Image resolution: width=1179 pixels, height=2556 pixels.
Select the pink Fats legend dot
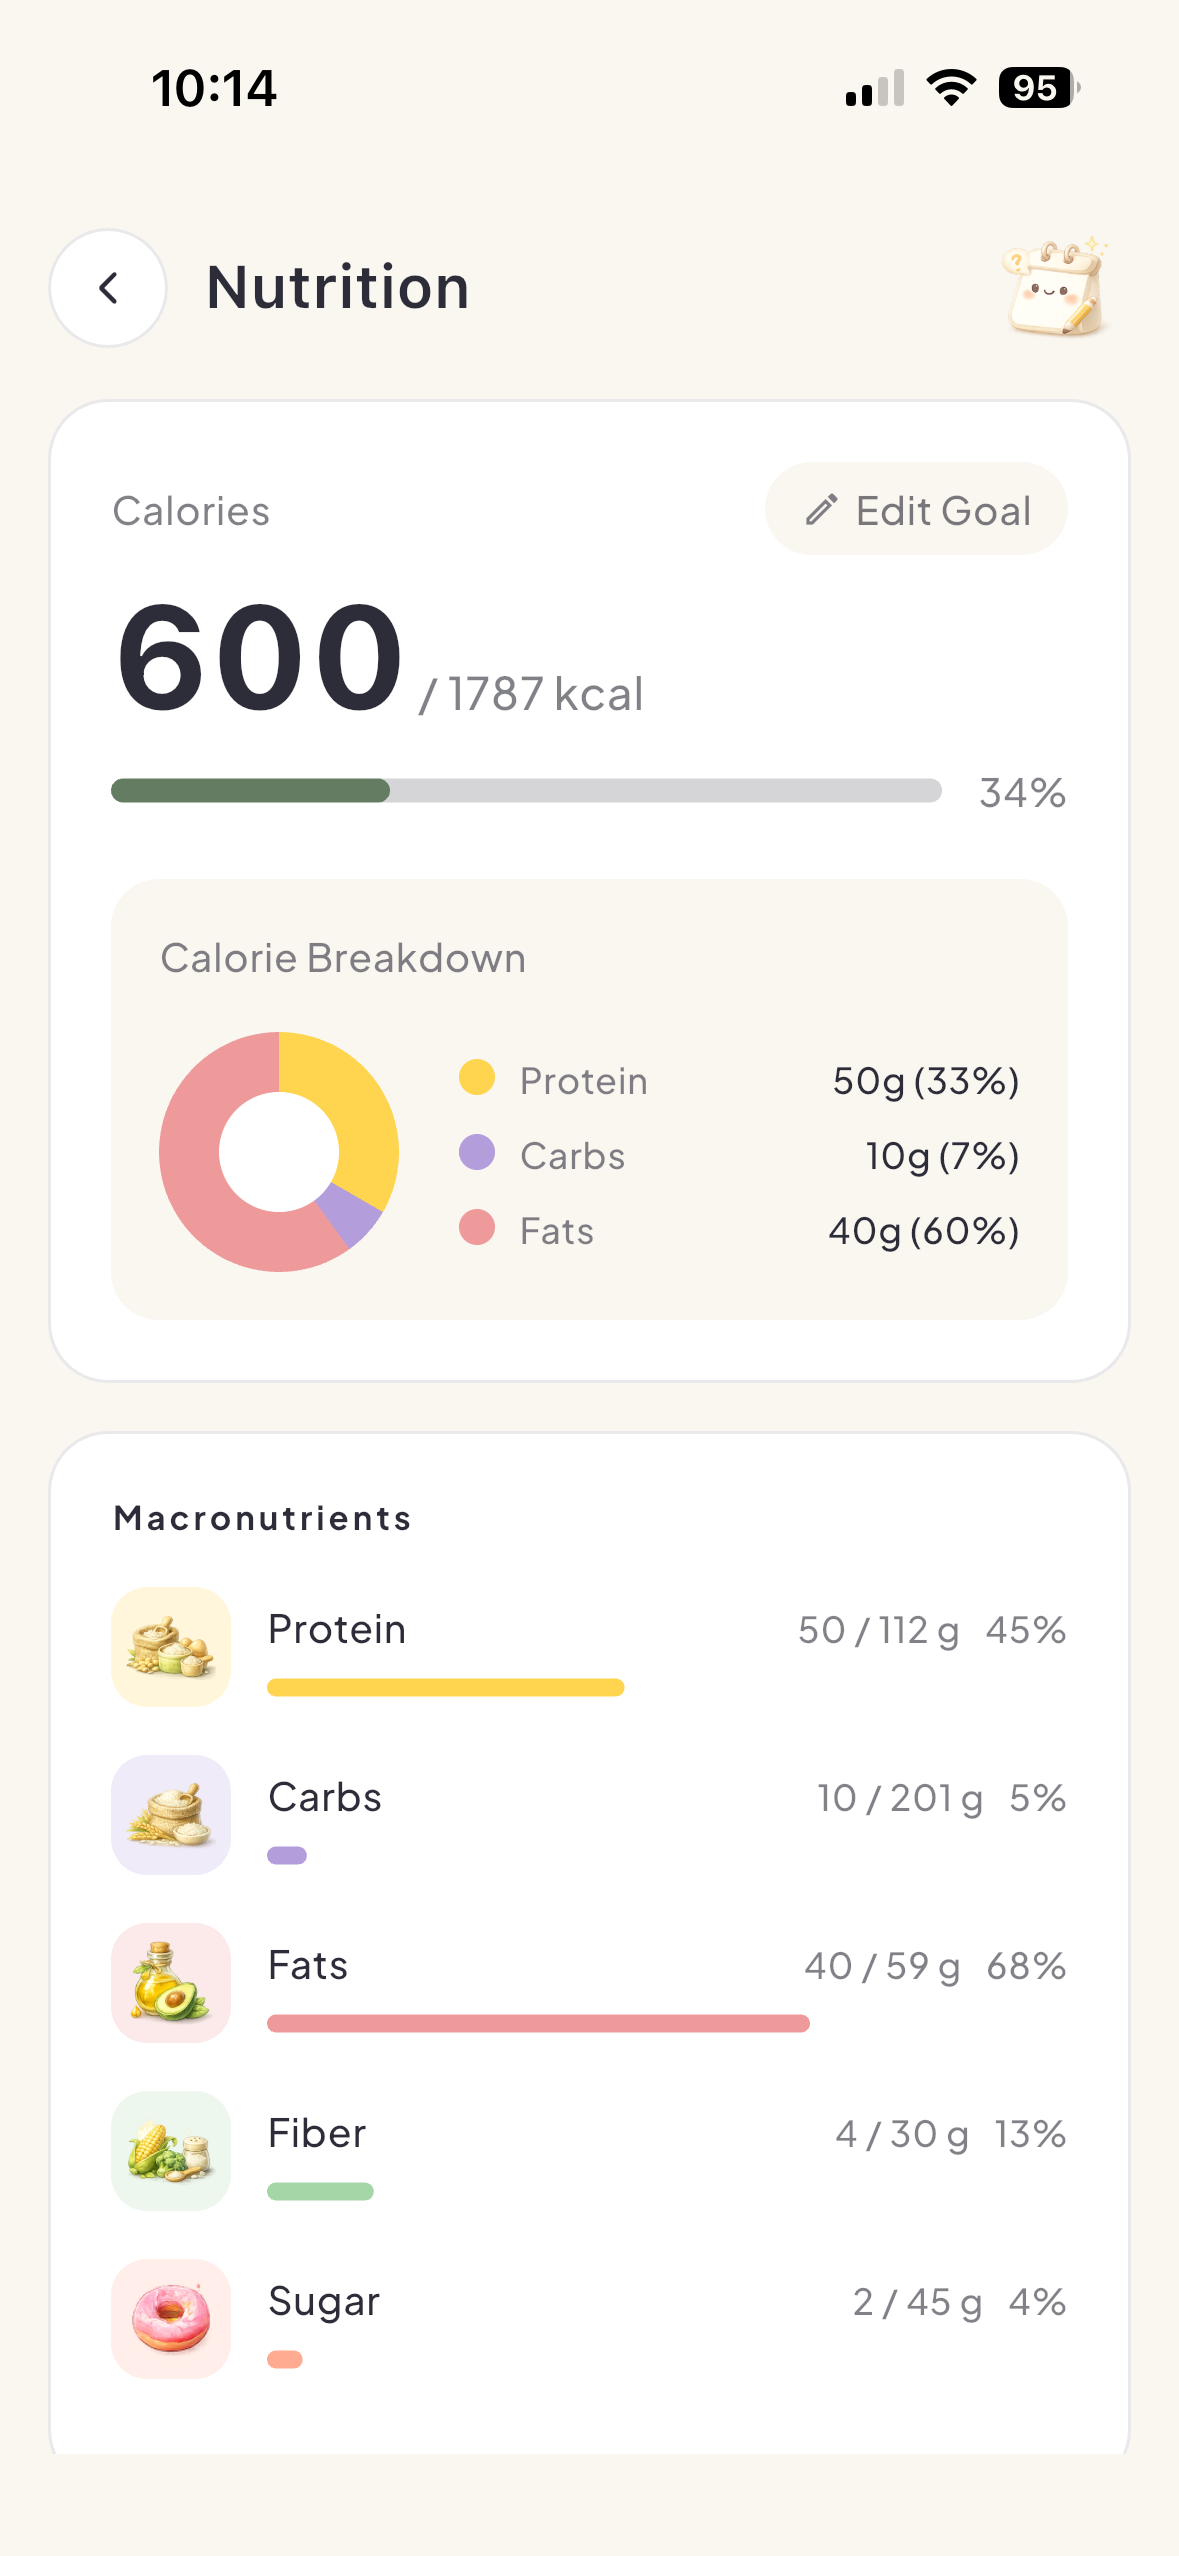coord(477,1227)
